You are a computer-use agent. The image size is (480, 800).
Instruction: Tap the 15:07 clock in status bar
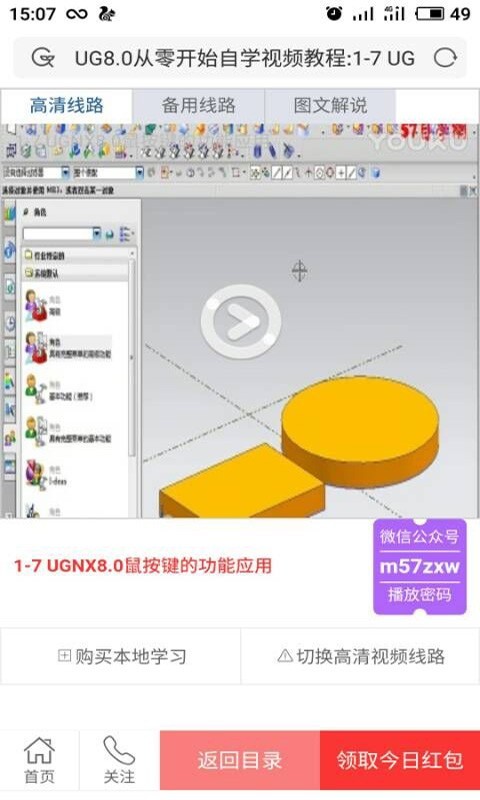tap(33, 14)
